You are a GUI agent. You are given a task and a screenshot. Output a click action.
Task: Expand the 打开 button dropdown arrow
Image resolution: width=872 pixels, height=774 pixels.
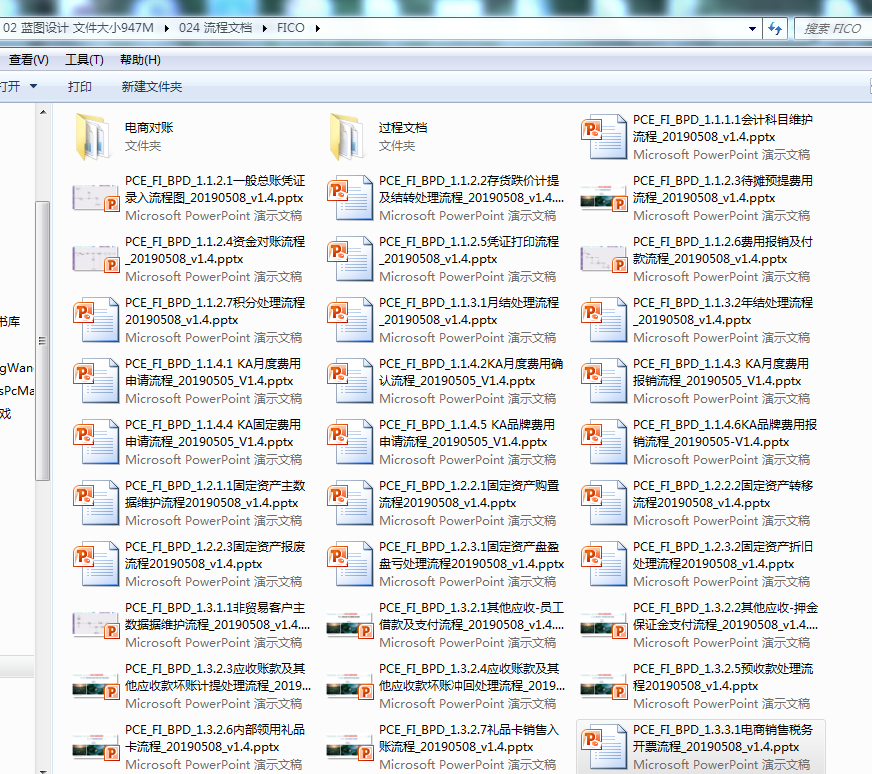click(x=33, y=87)
